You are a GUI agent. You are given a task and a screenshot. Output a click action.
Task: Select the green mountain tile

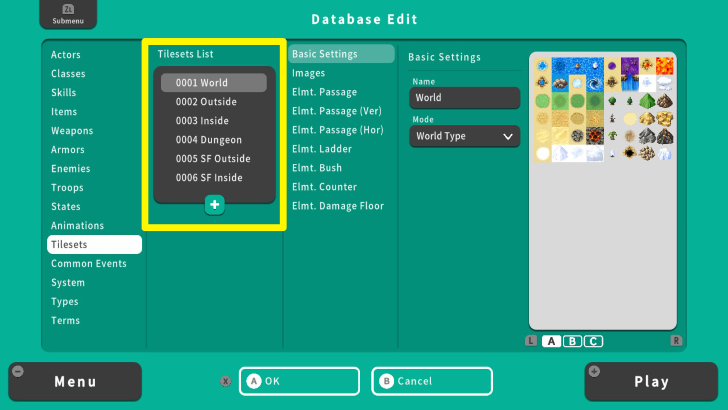point(647,101)
